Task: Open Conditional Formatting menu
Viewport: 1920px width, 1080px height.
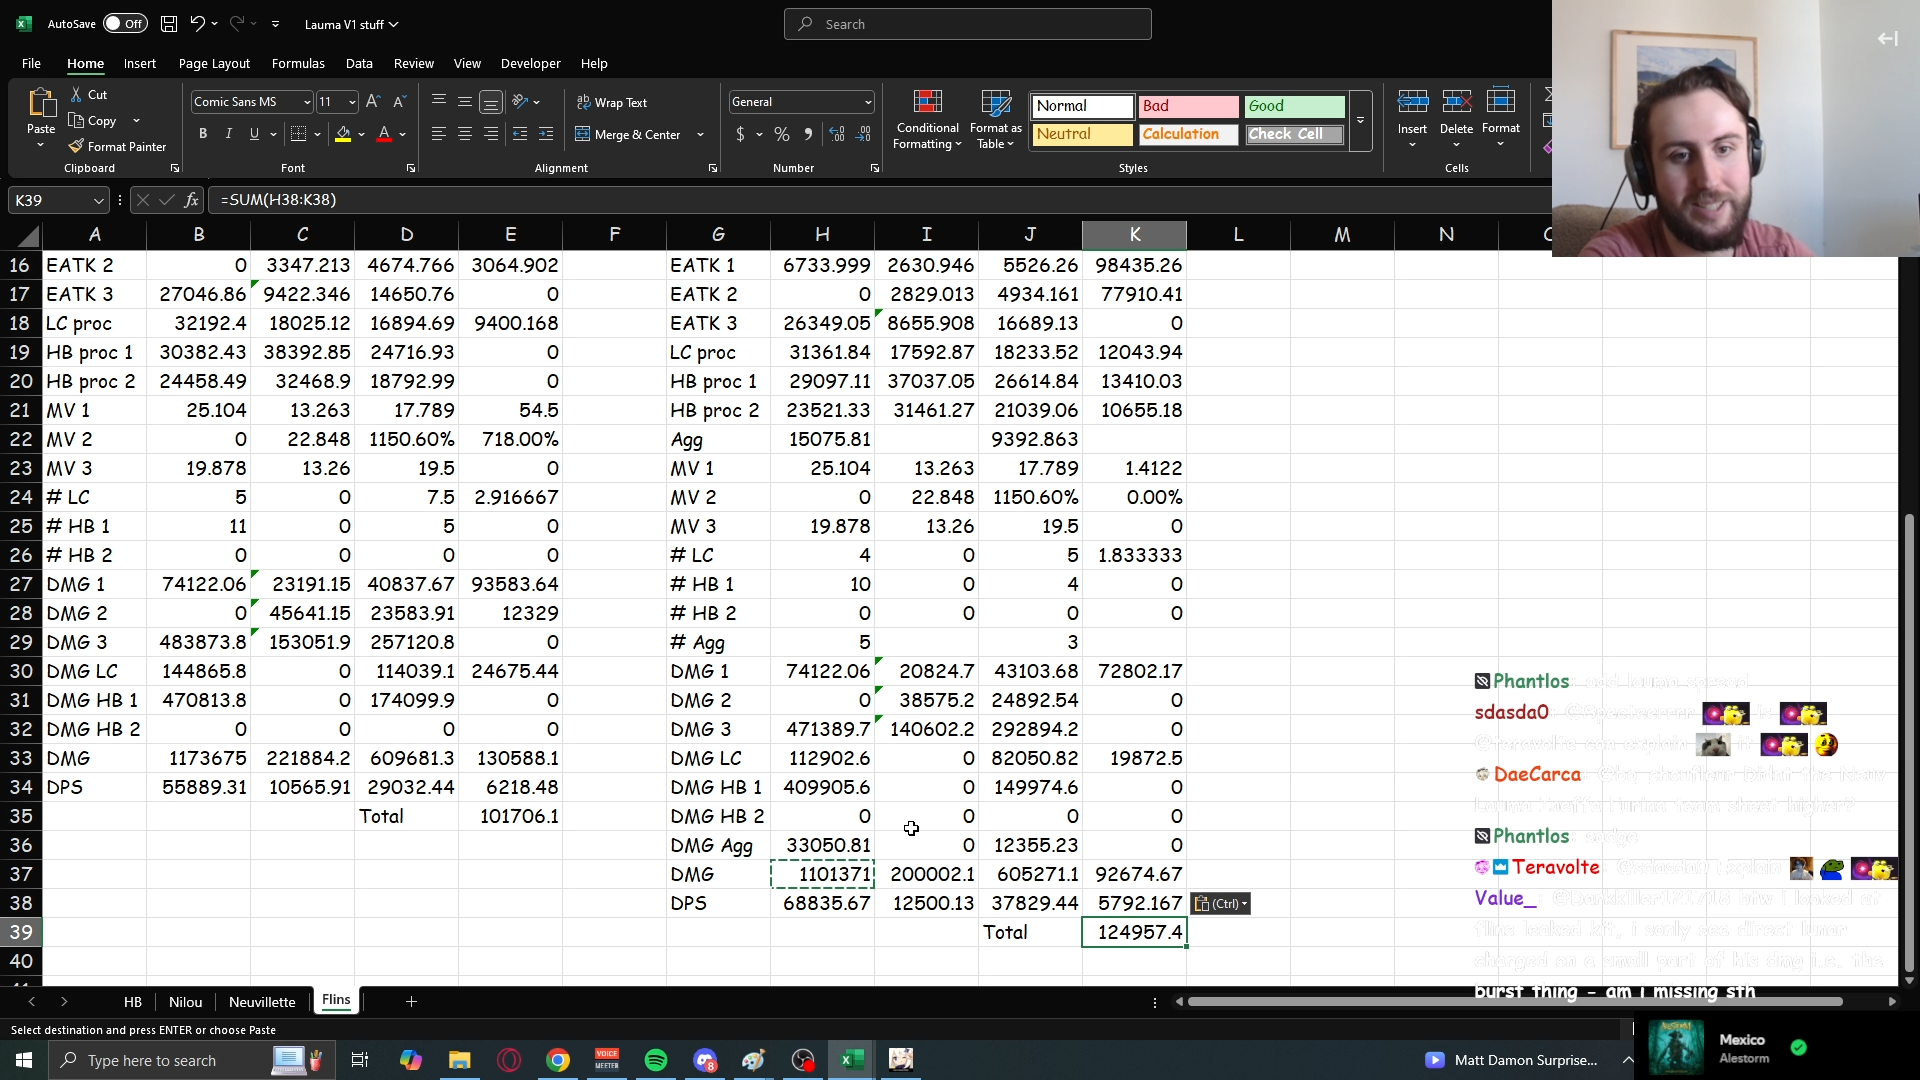Action: (927, 120)
